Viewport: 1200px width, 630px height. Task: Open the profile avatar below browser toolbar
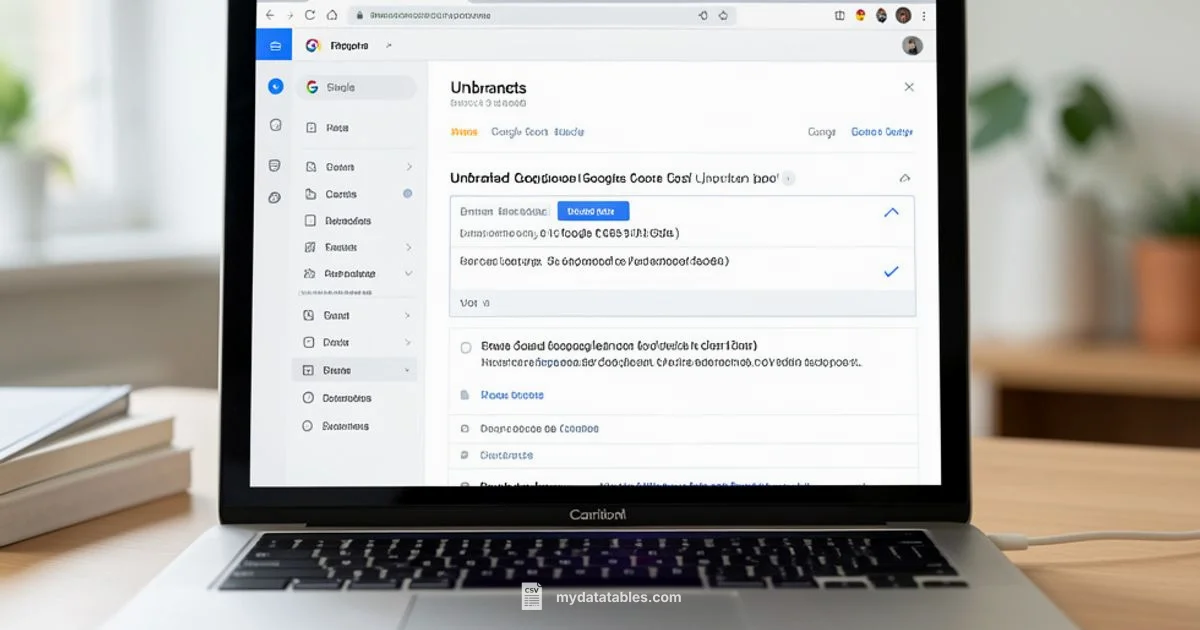coord(911,46)
